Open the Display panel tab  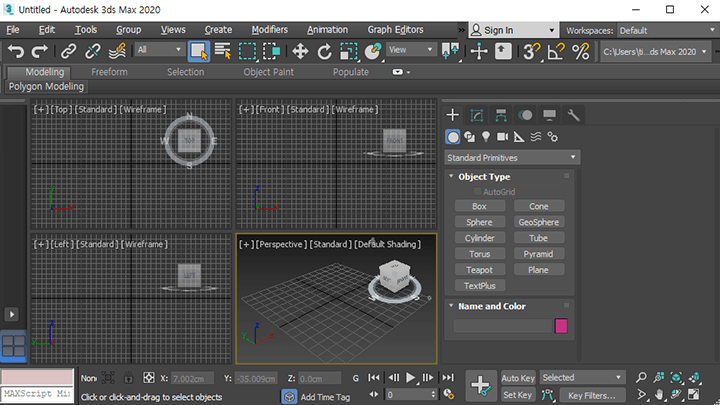click(x=549, y=115)
